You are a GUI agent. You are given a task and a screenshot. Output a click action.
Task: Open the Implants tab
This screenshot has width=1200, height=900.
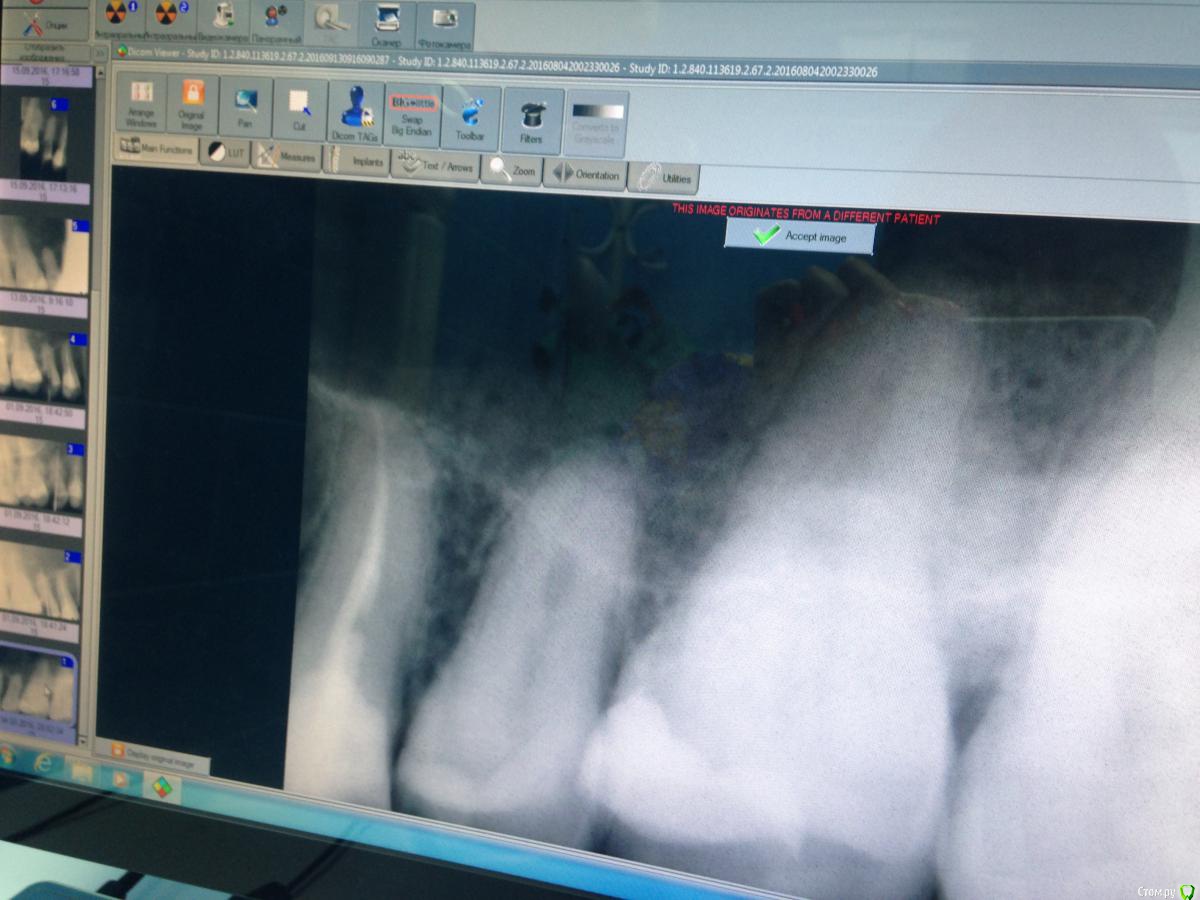pyautogui.click(x=357, y=161)
